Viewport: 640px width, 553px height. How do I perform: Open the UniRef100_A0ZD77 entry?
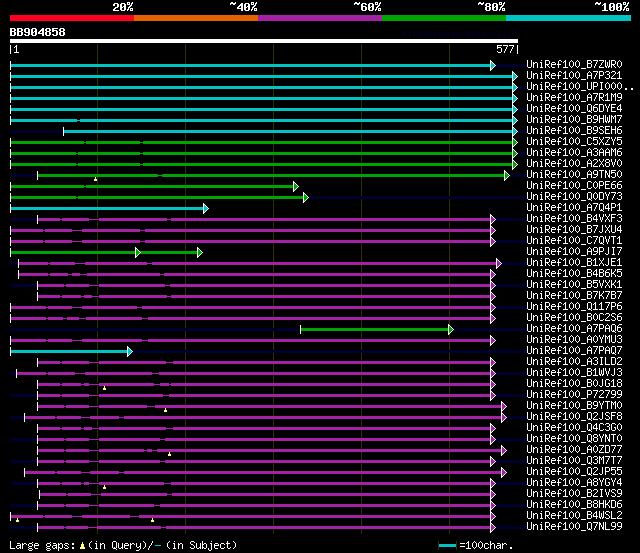[x=574, y=450]
